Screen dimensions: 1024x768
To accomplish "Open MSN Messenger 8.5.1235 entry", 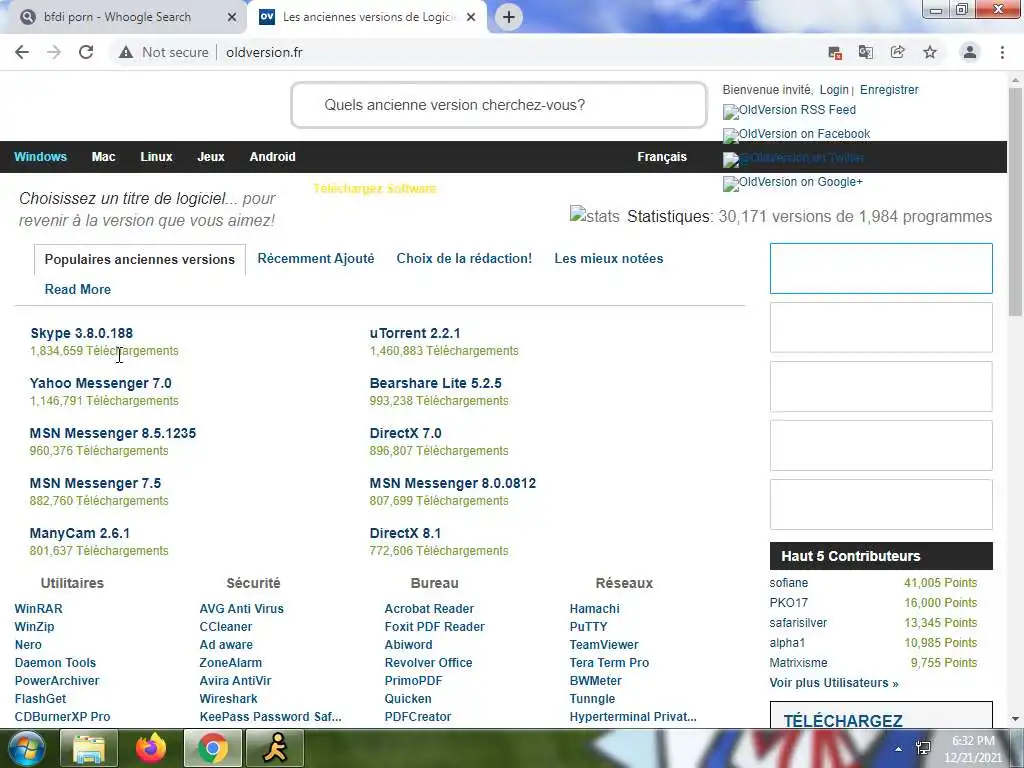I will tap(112, 433).
